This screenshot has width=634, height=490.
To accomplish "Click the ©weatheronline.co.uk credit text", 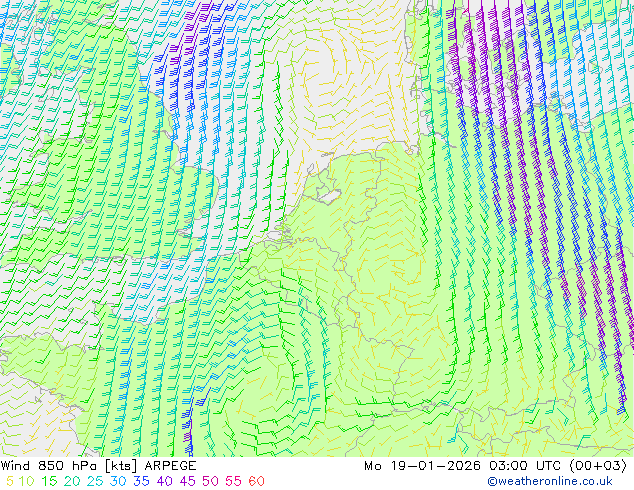I will (x=550, y=481).
